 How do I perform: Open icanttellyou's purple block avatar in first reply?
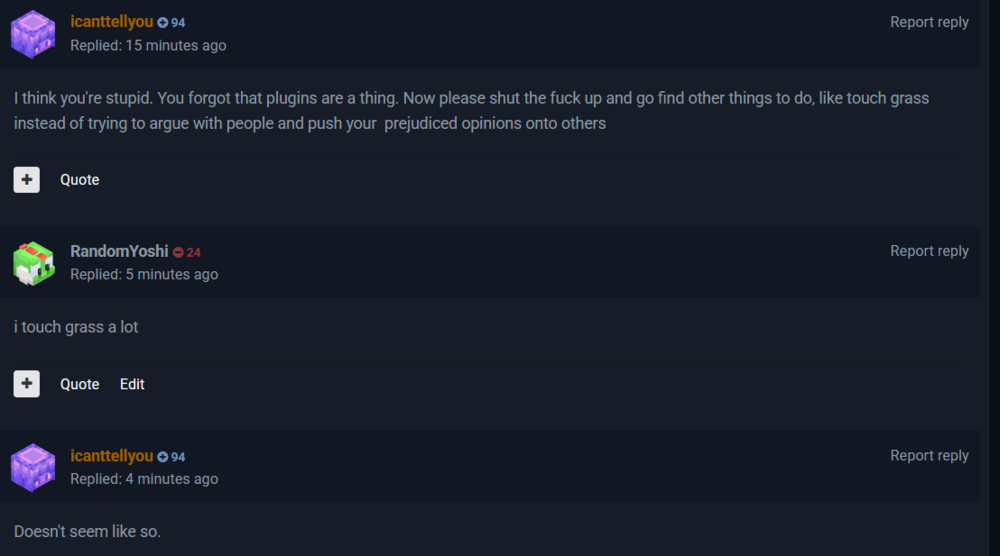[x=33, y=34]
